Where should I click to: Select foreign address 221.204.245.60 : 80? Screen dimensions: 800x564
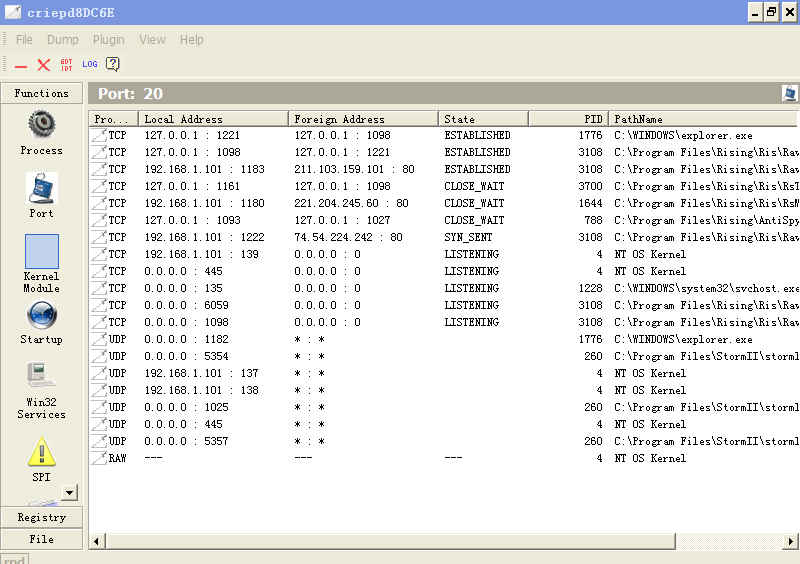(x=351, y=203)
